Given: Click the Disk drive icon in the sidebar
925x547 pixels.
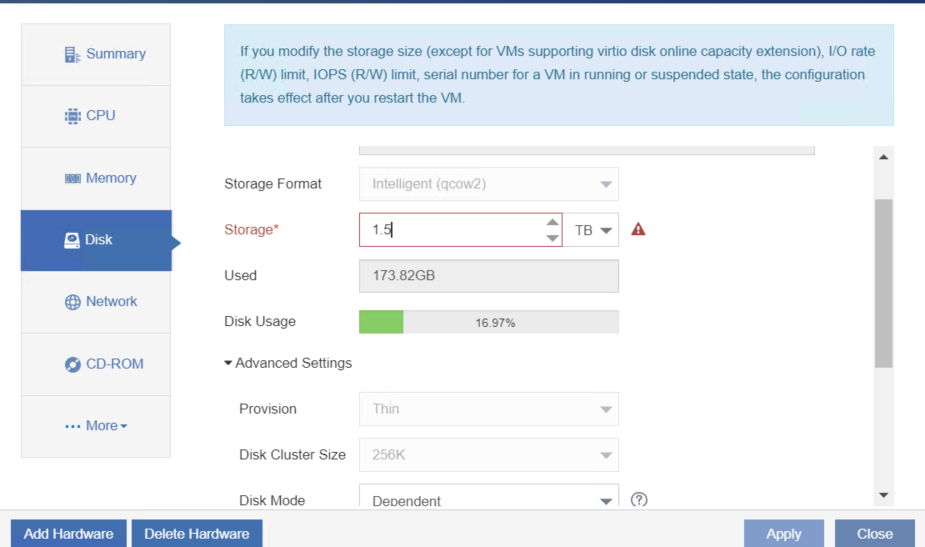Looking at the screenshot, I should [71, 240].
